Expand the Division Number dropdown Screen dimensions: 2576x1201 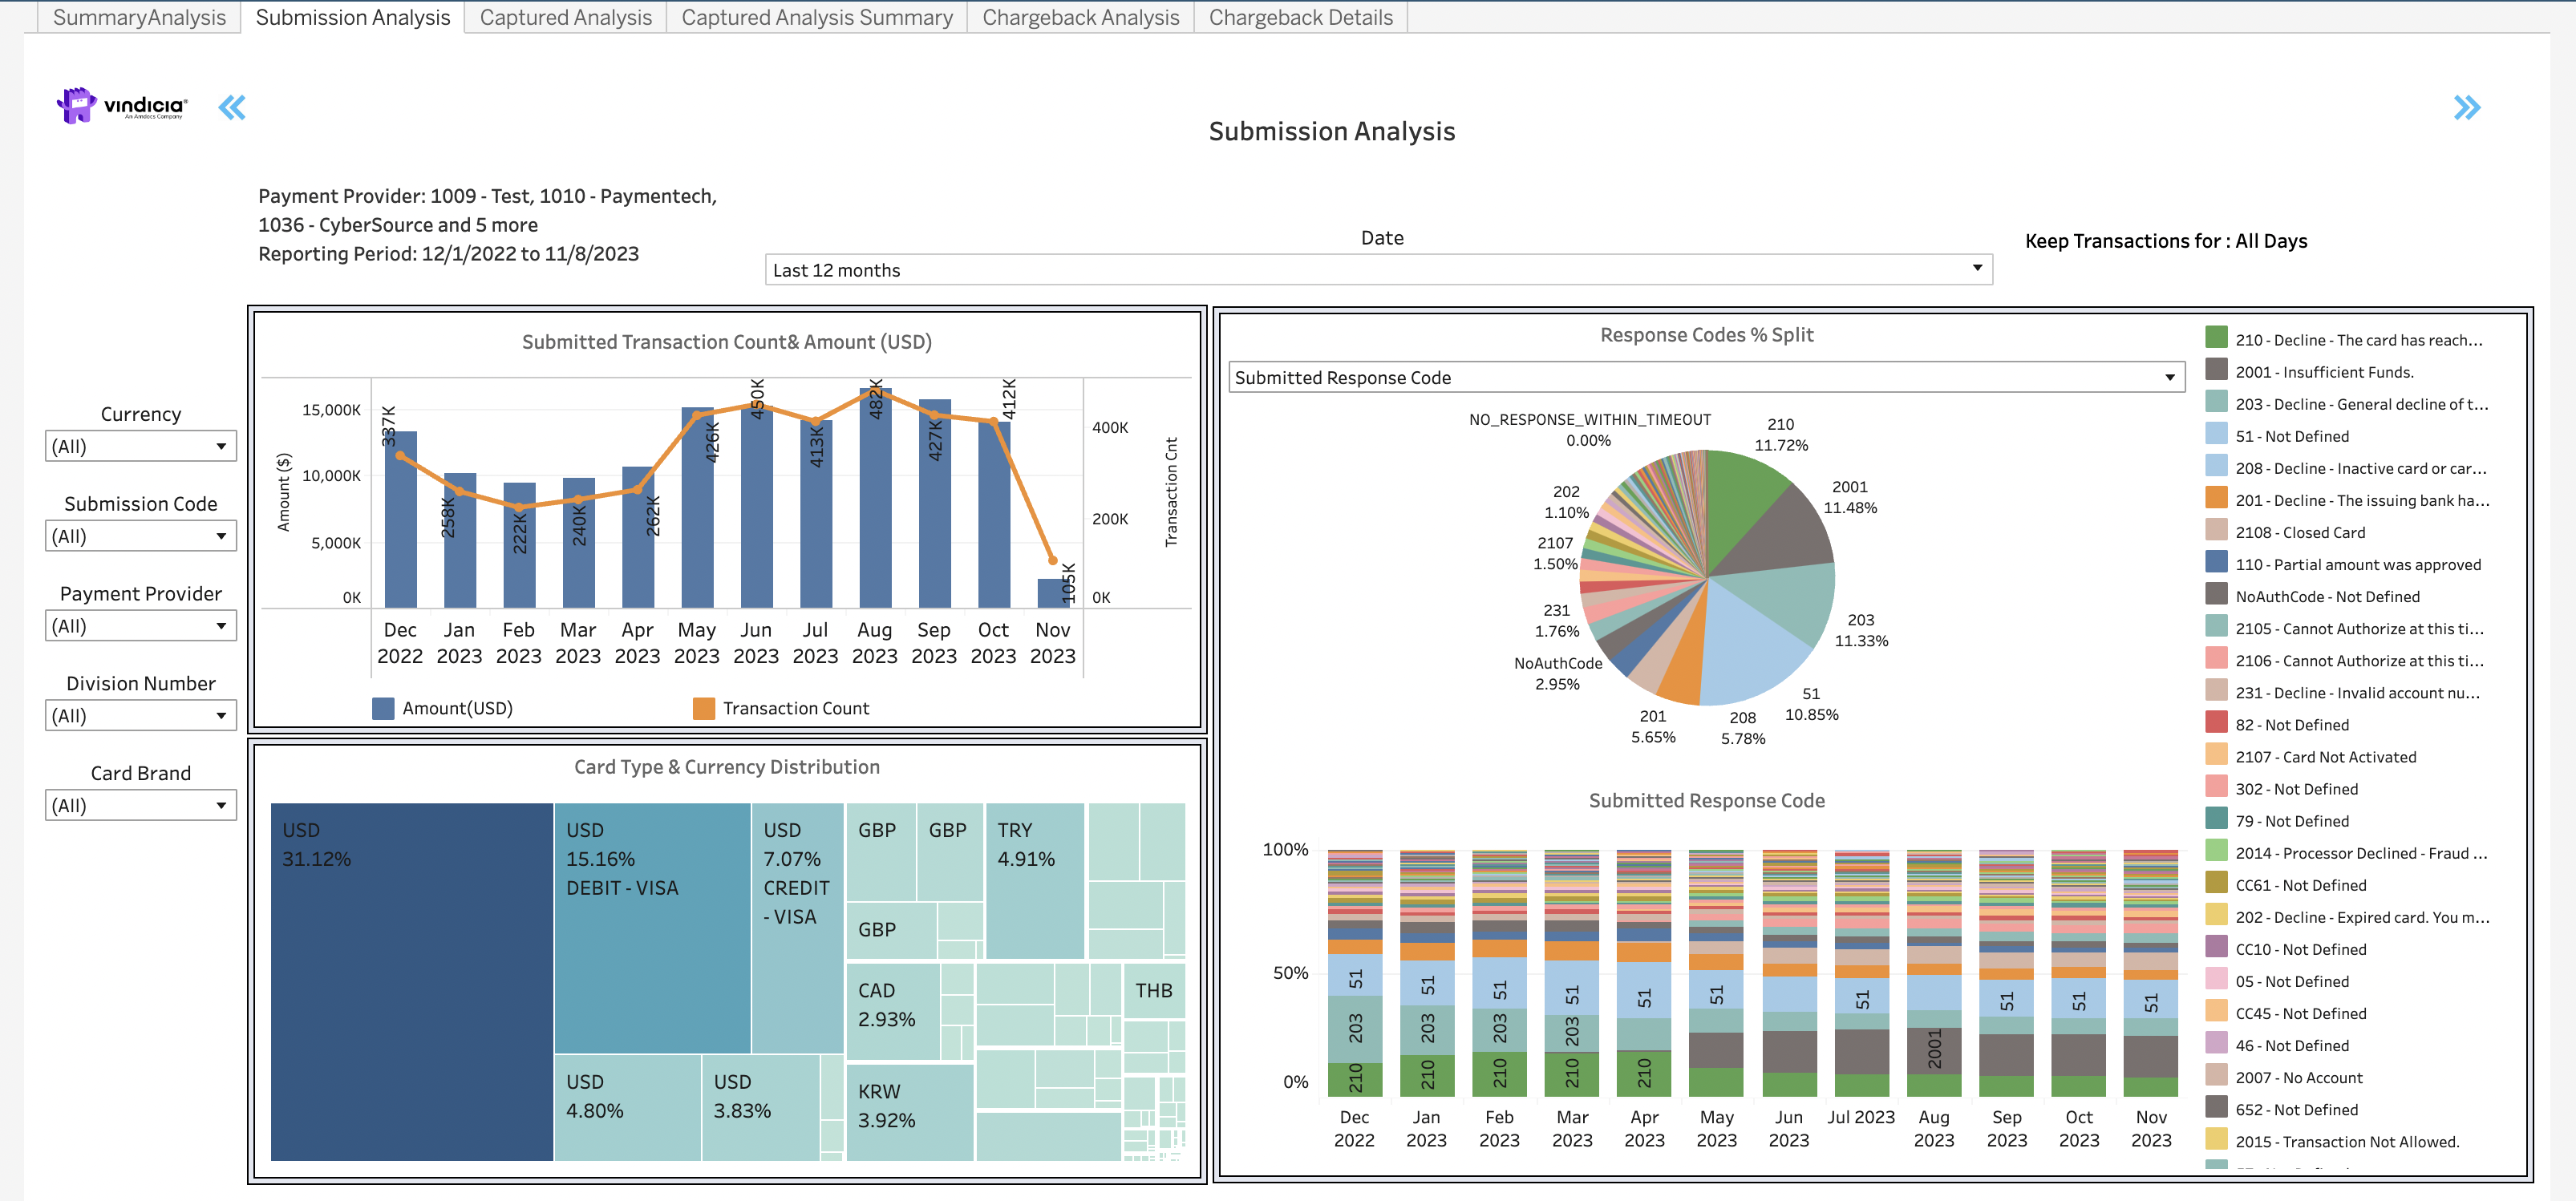(x=140, y=716)
